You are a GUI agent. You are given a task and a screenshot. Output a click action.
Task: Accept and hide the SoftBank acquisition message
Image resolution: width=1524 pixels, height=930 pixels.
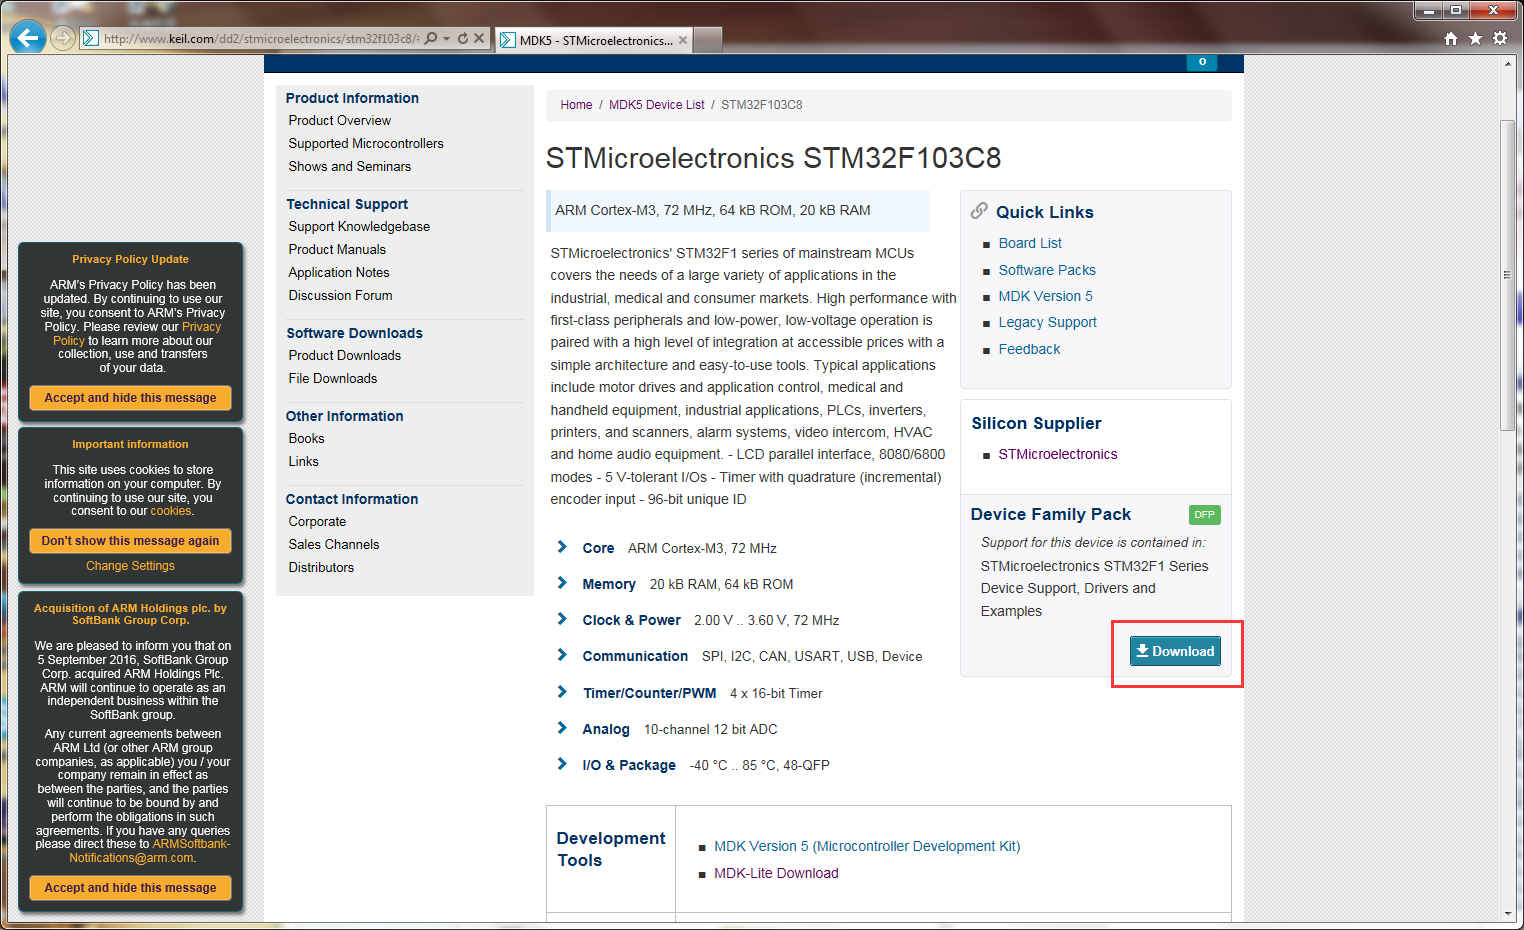click(130, 888)
